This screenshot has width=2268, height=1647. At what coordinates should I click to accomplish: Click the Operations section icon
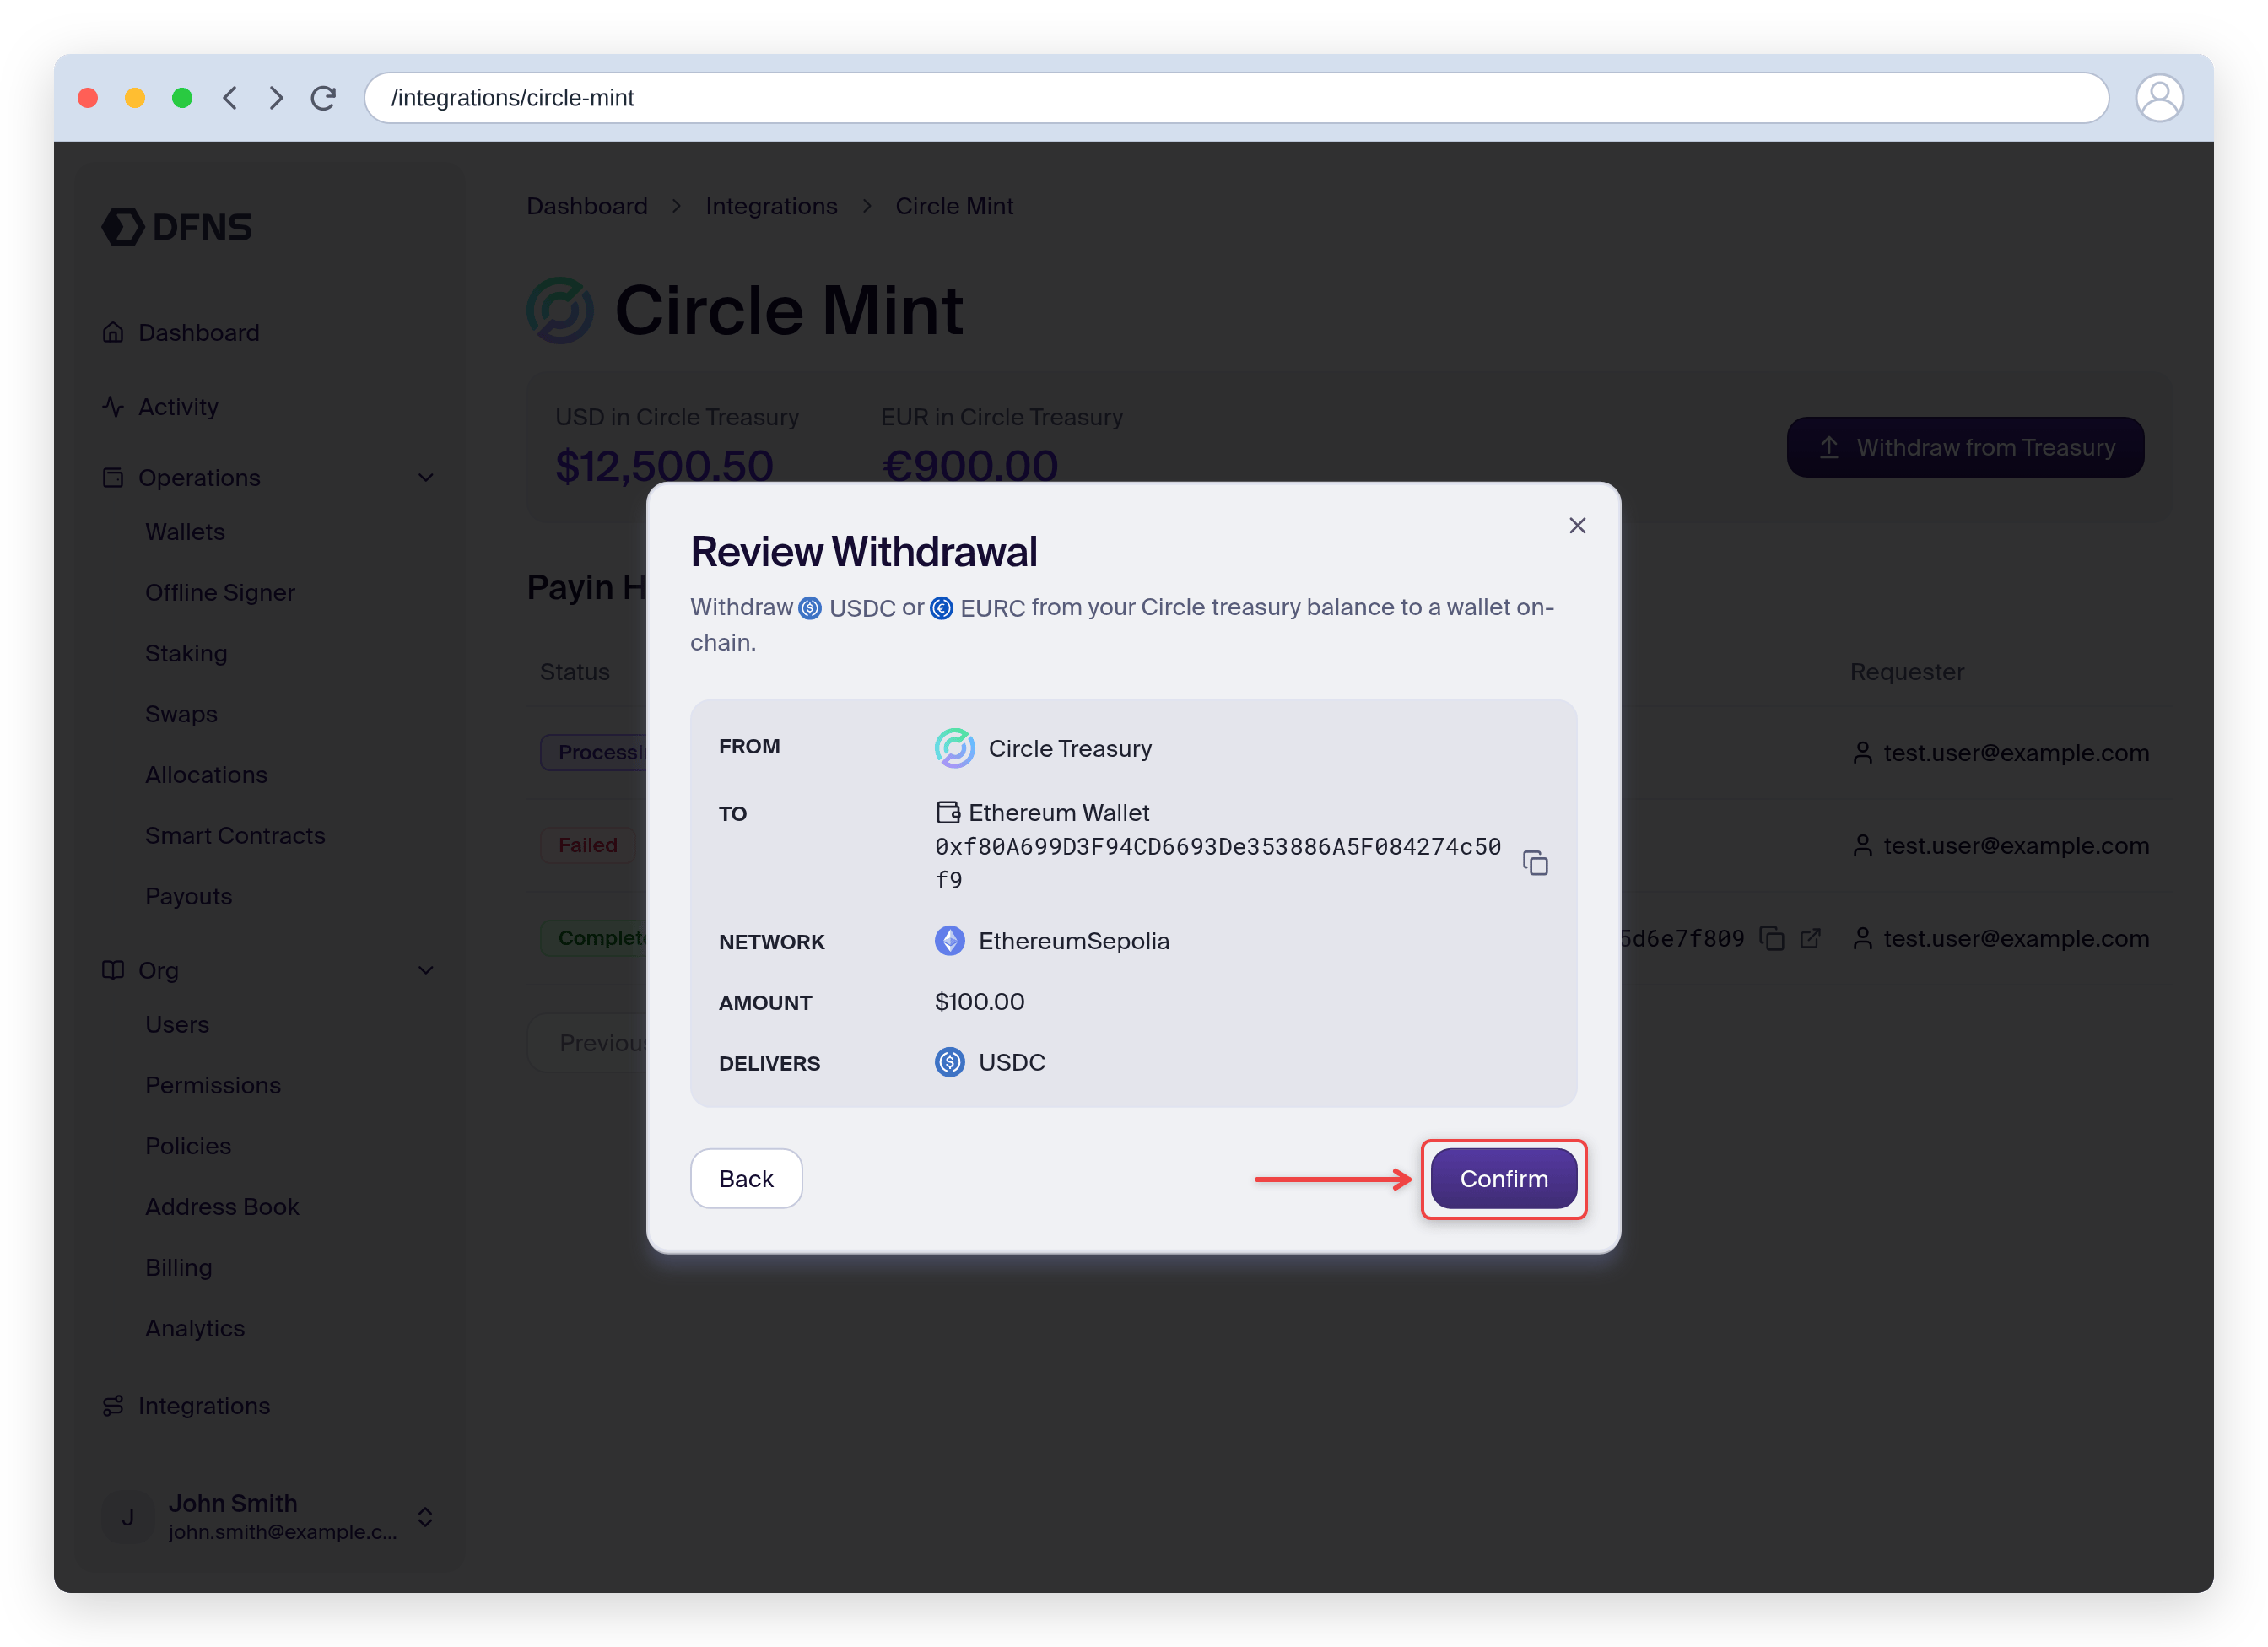click(x=113, y=478)
